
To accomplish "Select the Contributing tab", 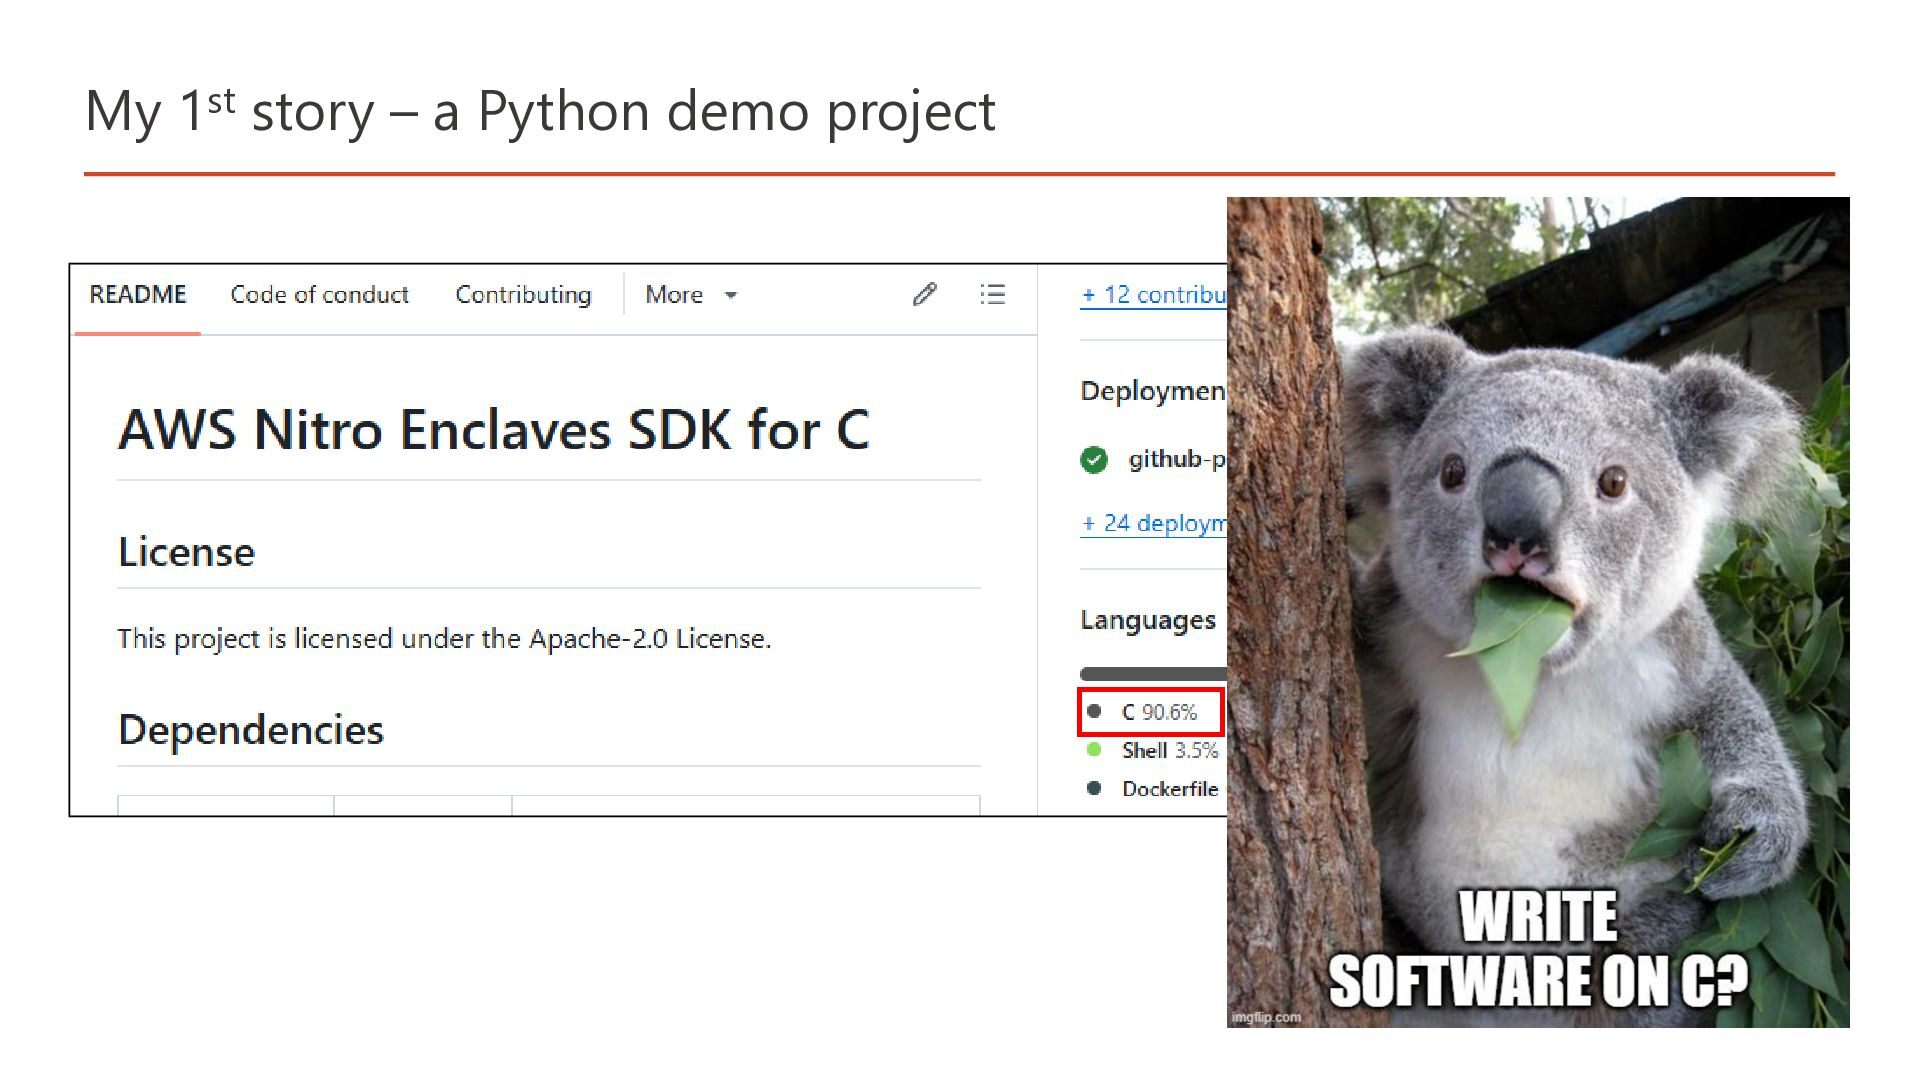I will (x=523, y=295).
